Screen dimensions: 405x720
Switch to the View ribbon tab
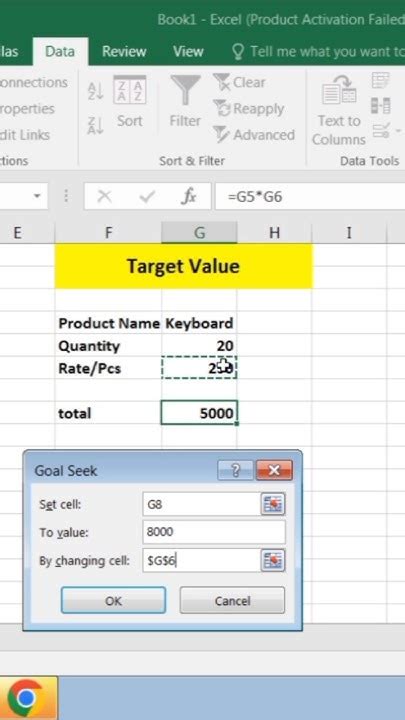(x=188, y=51)
